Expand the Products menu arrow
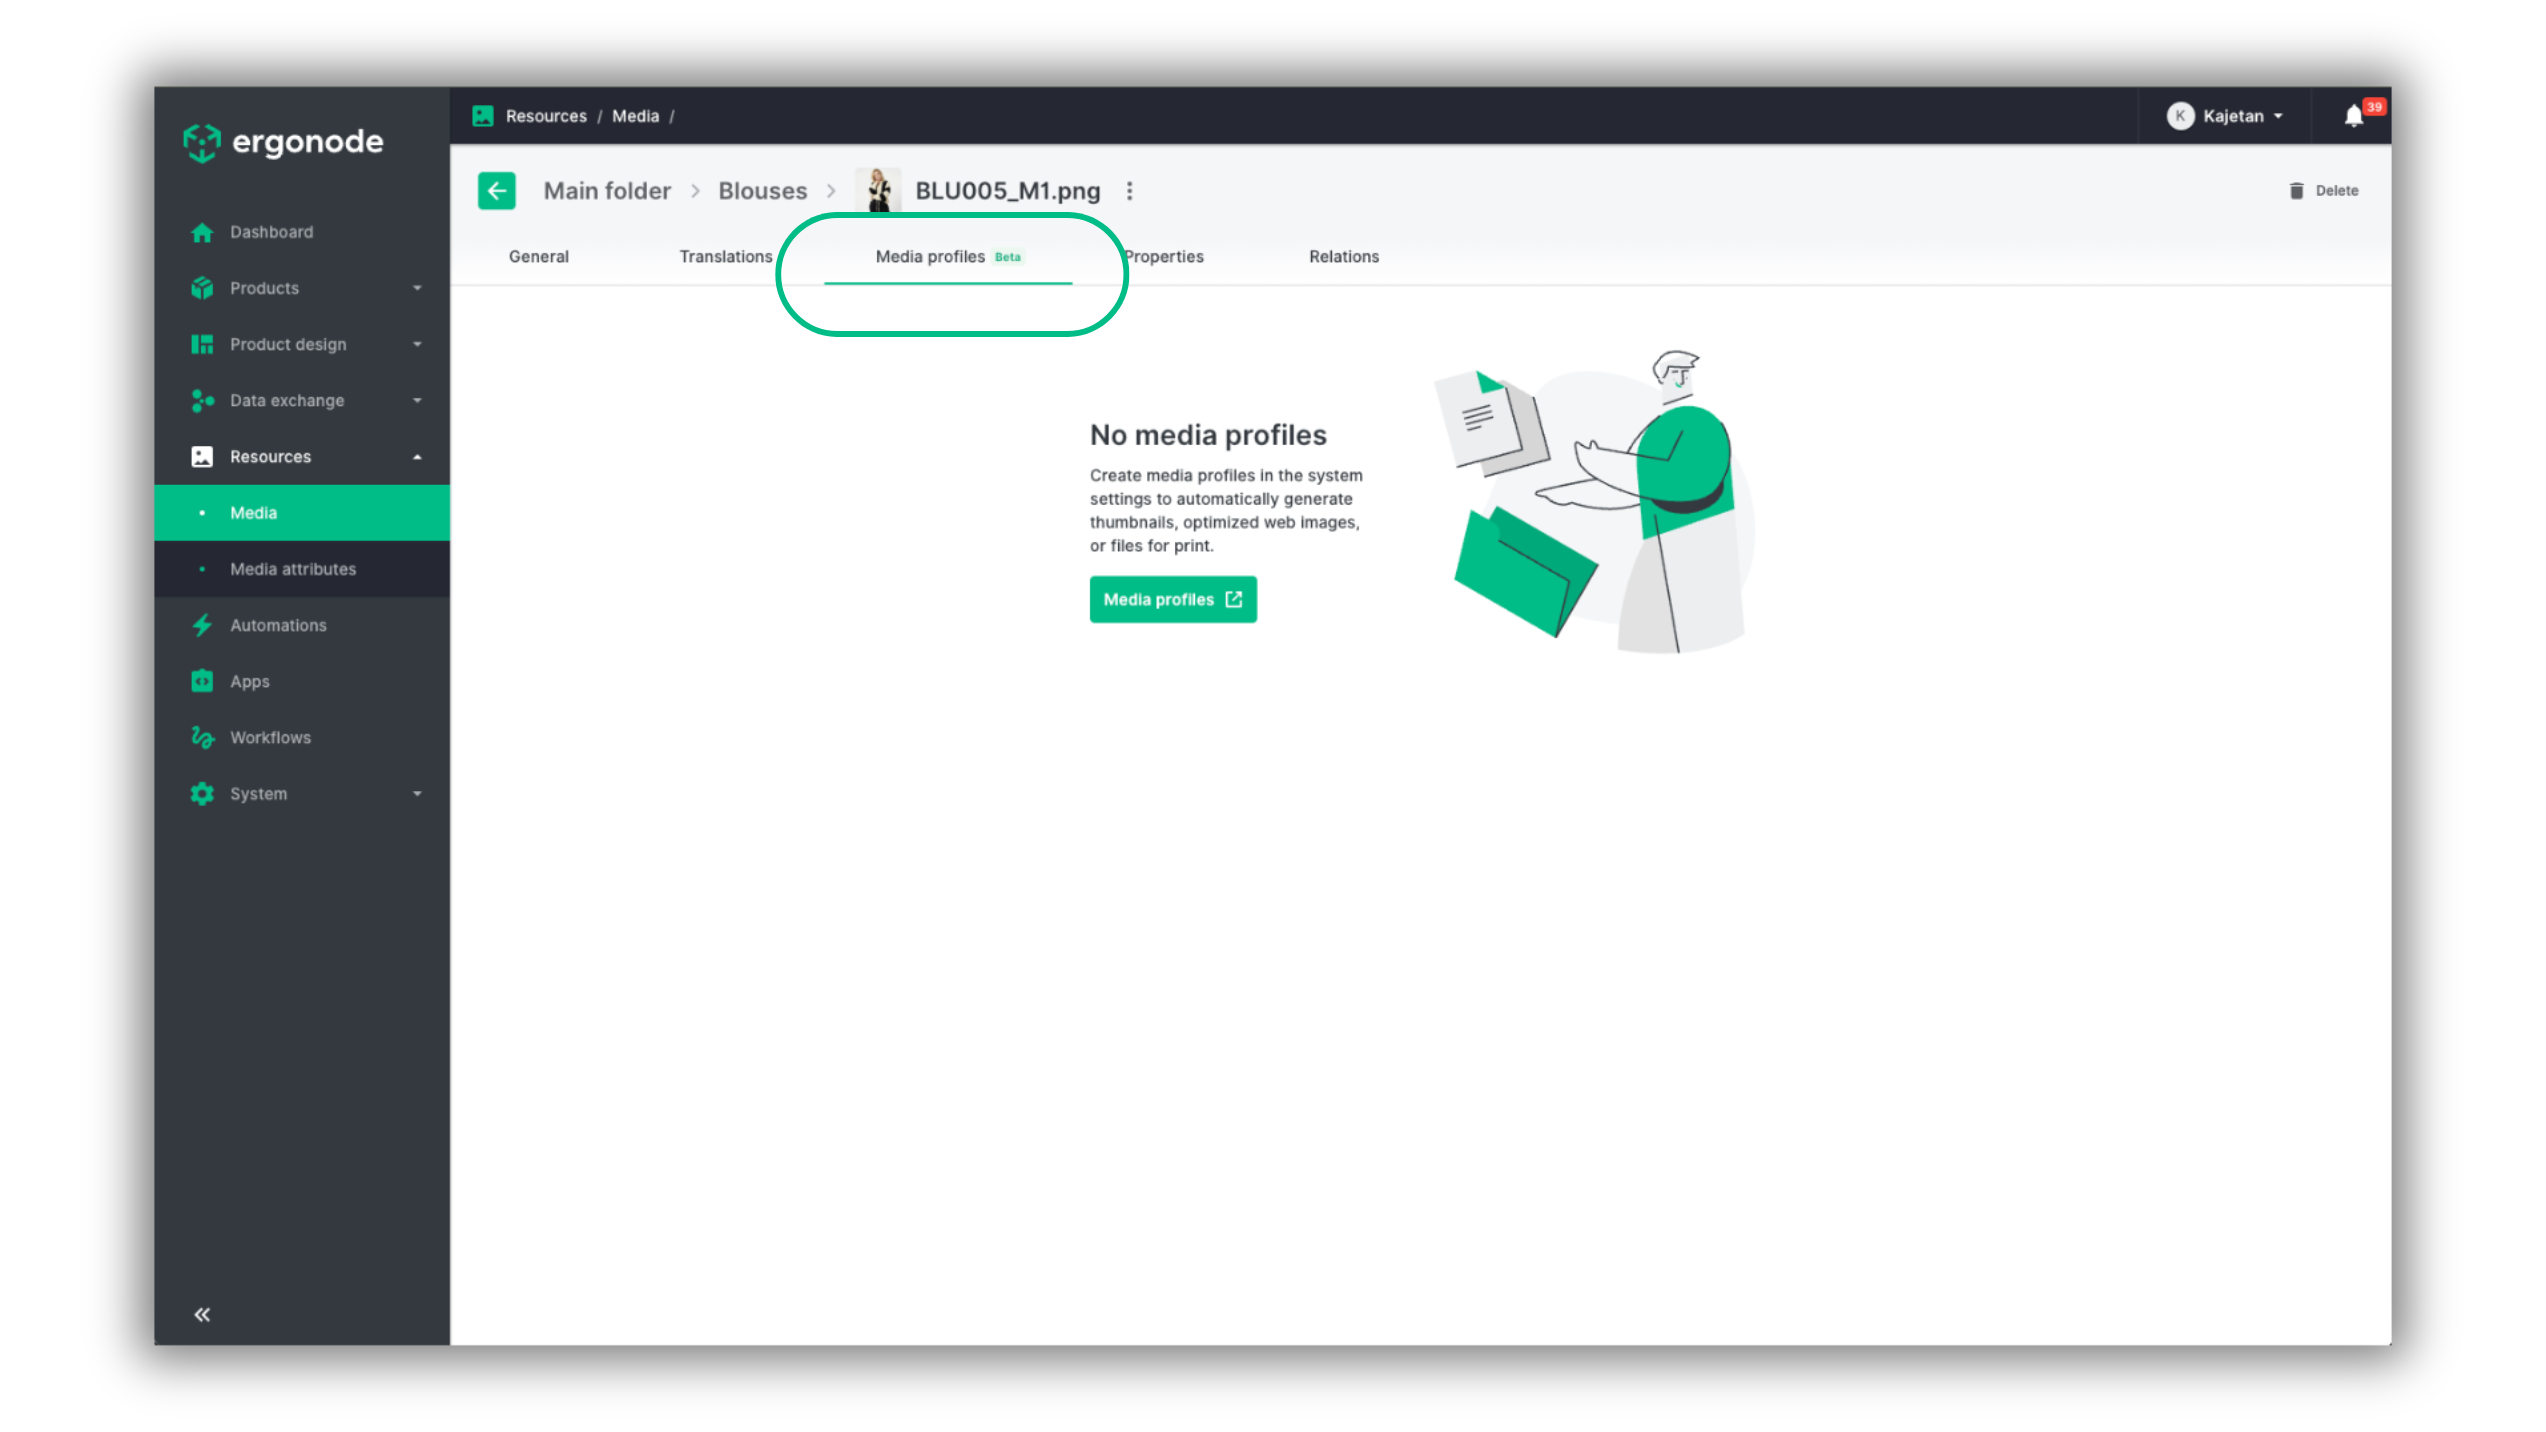2546x1432 pixels. pyautogui.click(x=417, y=288)
